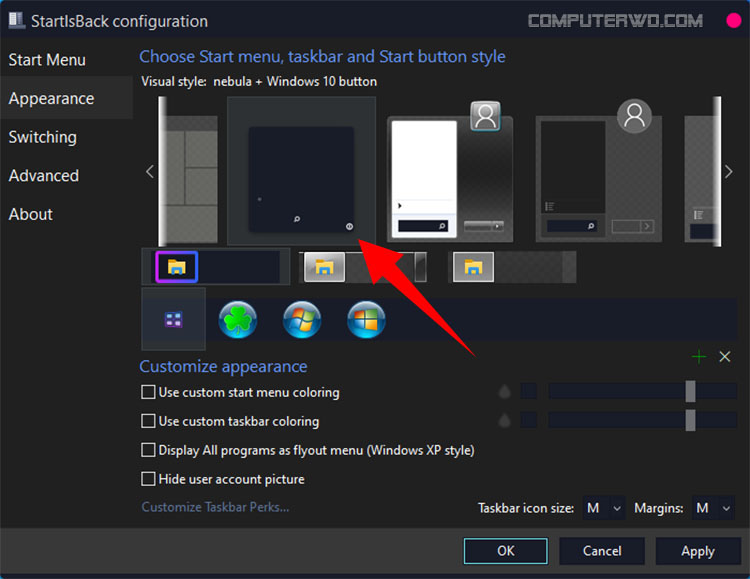Image resolution: width=750 pixels, height=579 pixels.
Task: Show next start menu styles with right arrow
Action: [x=728, y=171]
